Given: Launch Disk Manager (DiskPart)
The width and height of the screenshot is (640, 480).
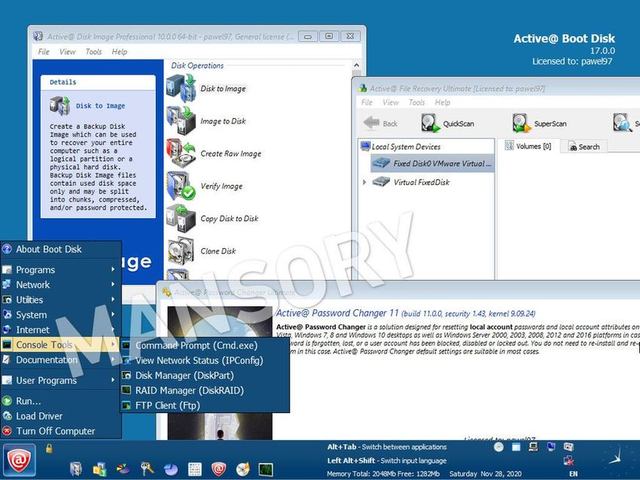Looking at the screenshot, I should pyautogui.click(x=205, y=376).
